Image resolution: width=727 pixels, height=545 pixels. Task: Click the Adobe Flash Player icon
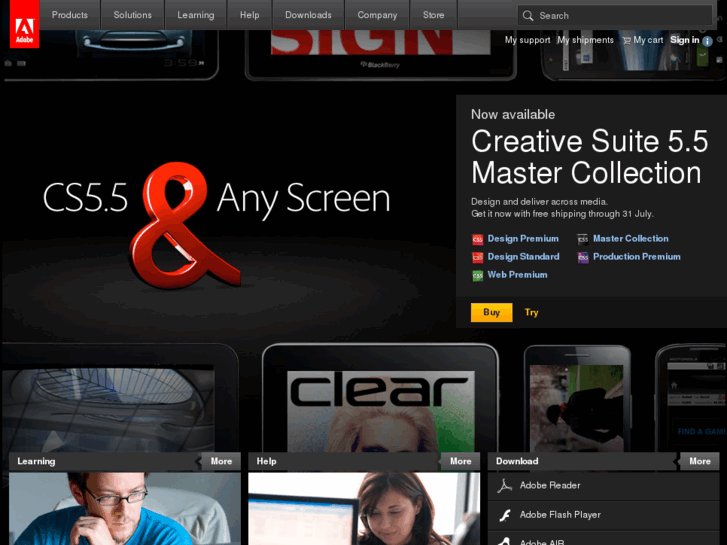tap(504, 515)
